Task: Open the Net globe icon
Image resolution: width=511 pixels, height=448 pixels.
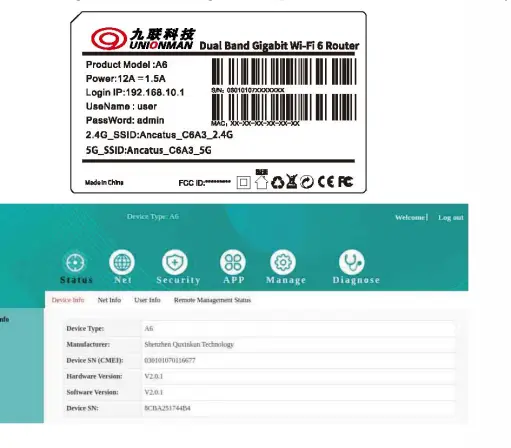Action: (122, 262)
